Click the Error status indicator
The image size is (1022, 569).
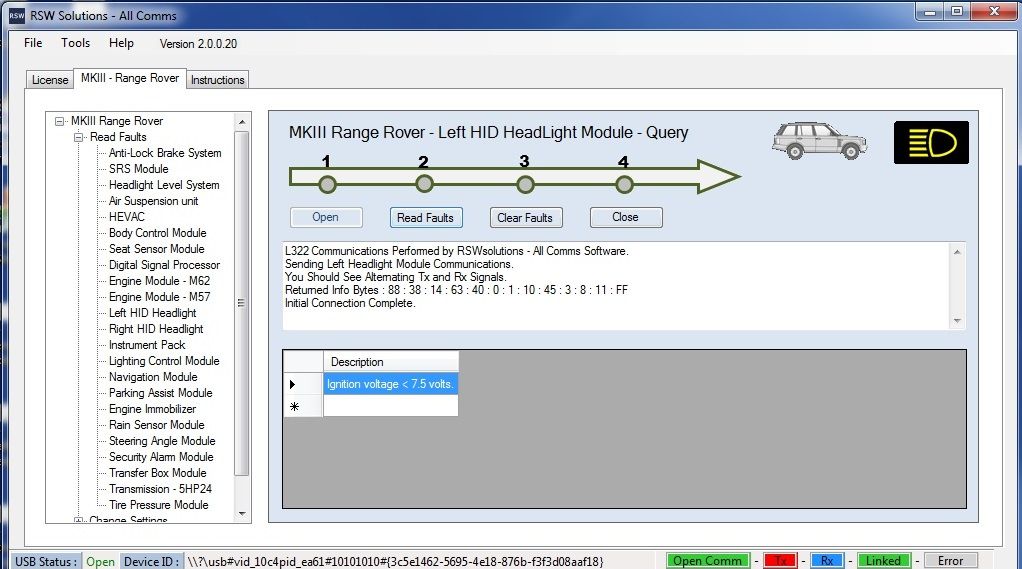click(x=950, y=561)
